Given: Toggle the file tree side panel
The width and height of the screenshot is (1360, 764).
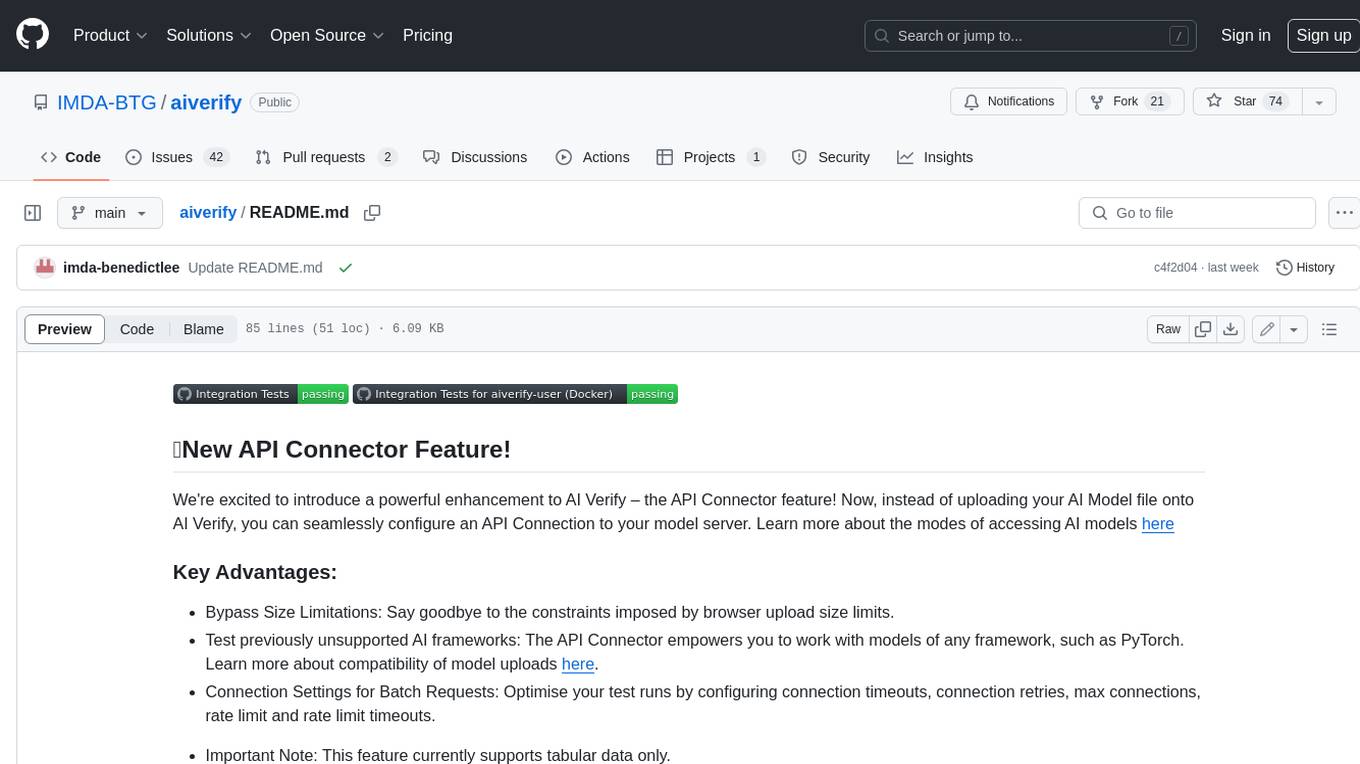Looking at the screenshot, I should pyautogui.click(x=33, y=213).
